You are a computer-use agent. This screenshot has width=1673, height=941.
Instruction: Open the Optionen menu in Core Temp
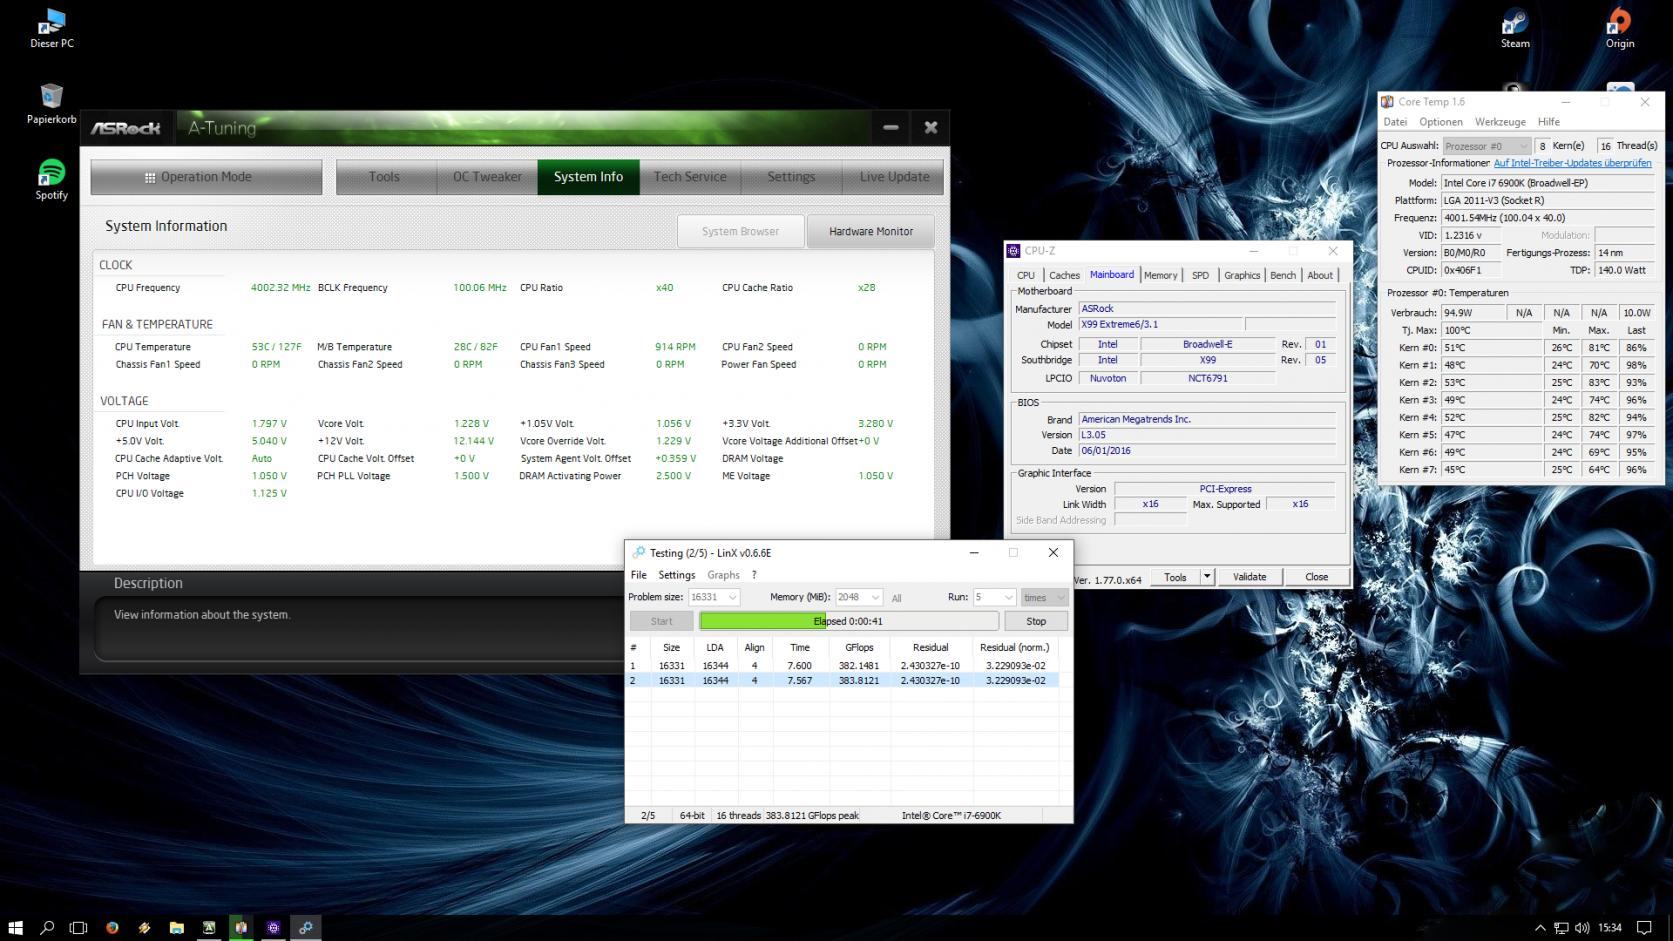point(1441,122)
